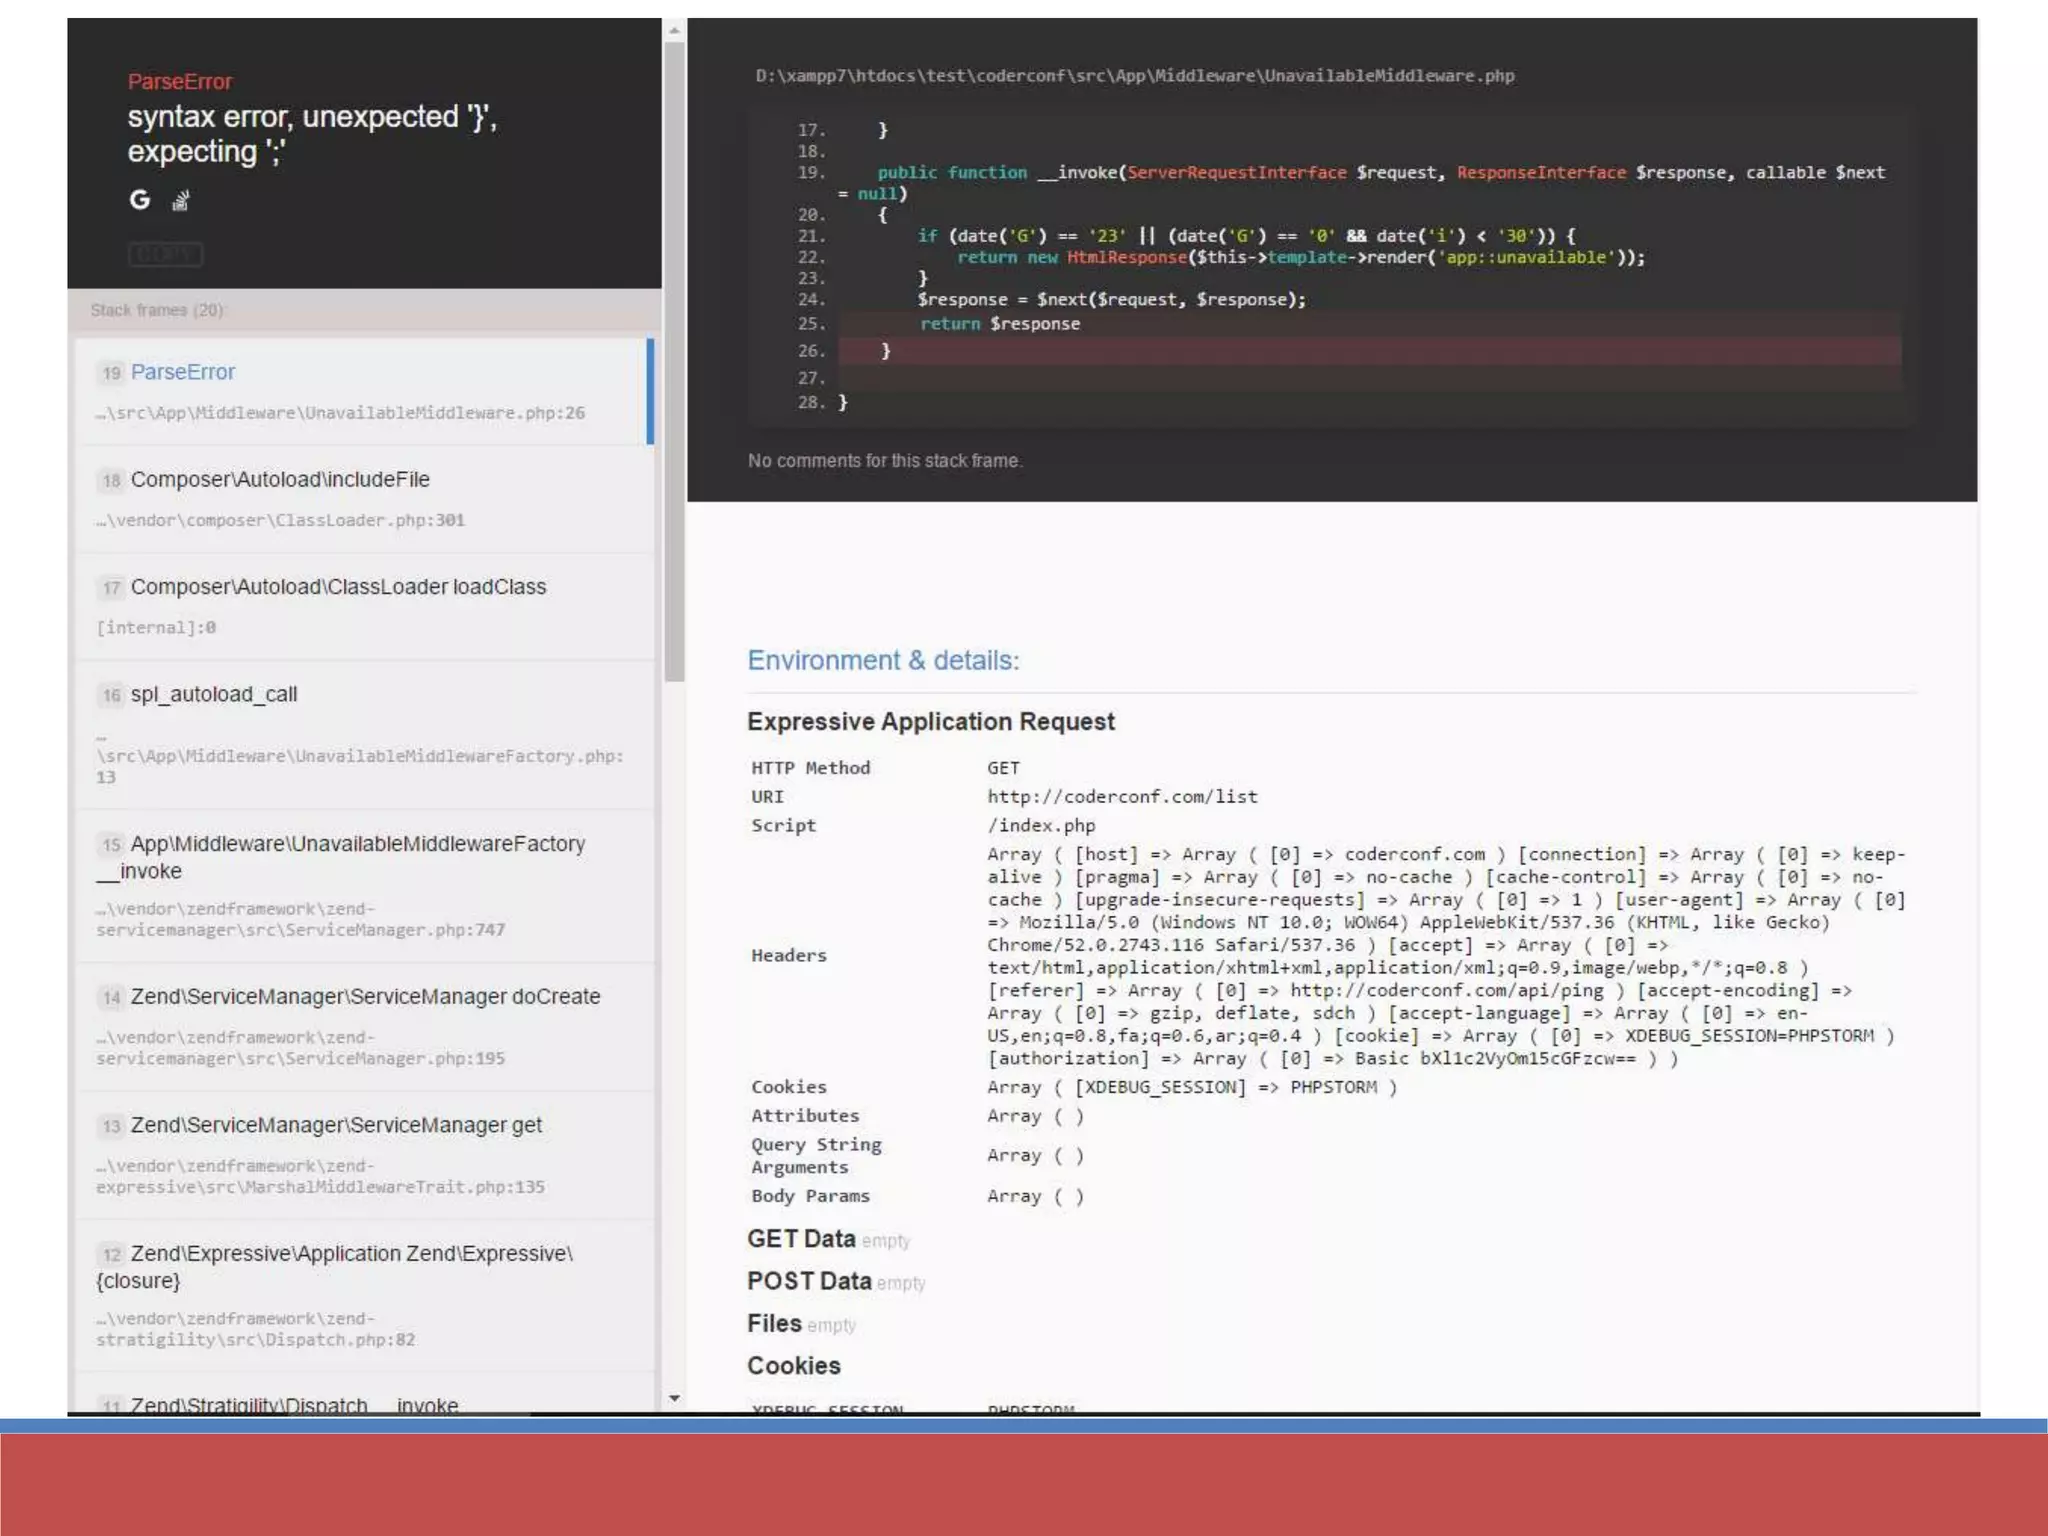Click the Environment & details heading
The image size is (2048, 1536).
coord(883,660)
